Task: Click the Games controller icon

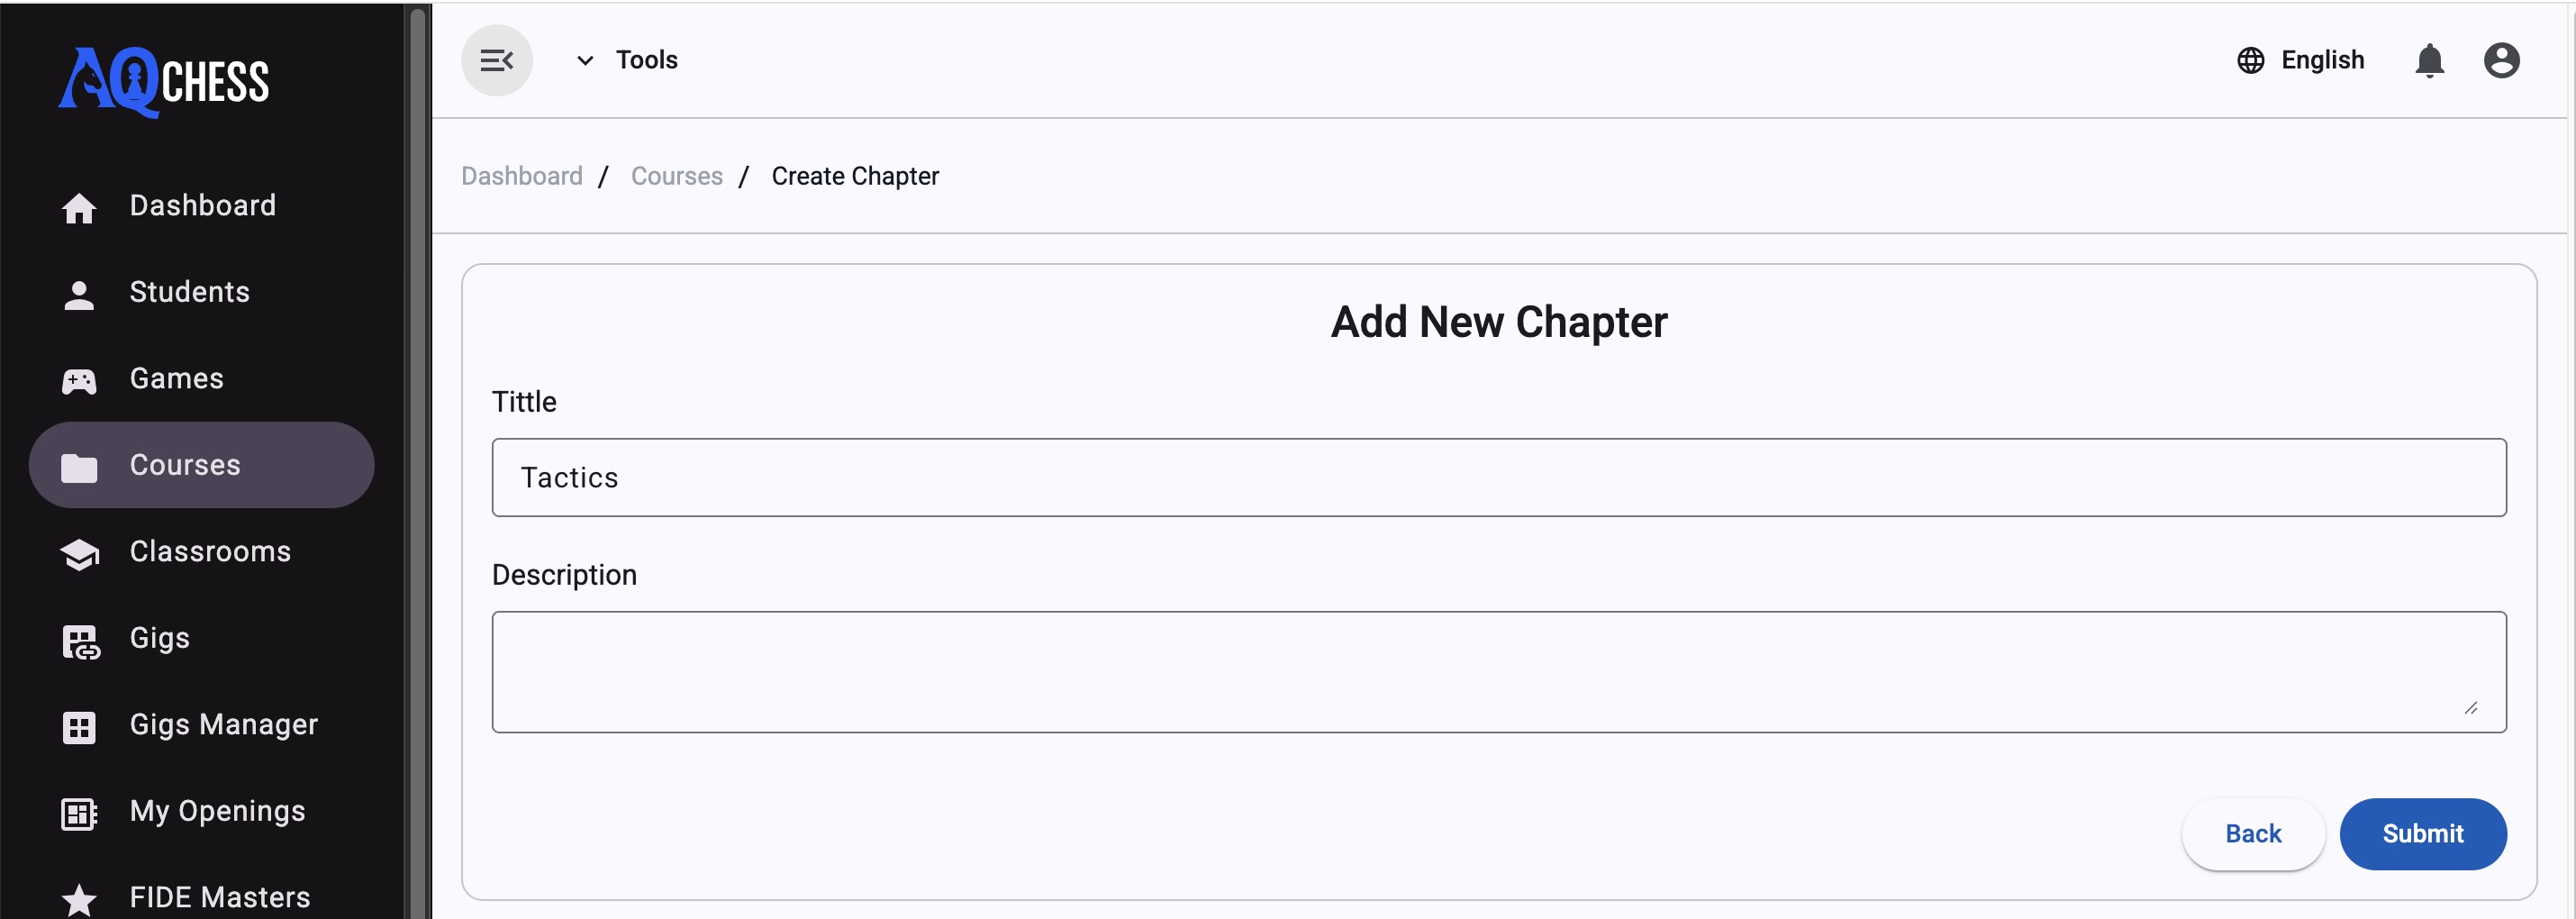Action: (79, 380)
